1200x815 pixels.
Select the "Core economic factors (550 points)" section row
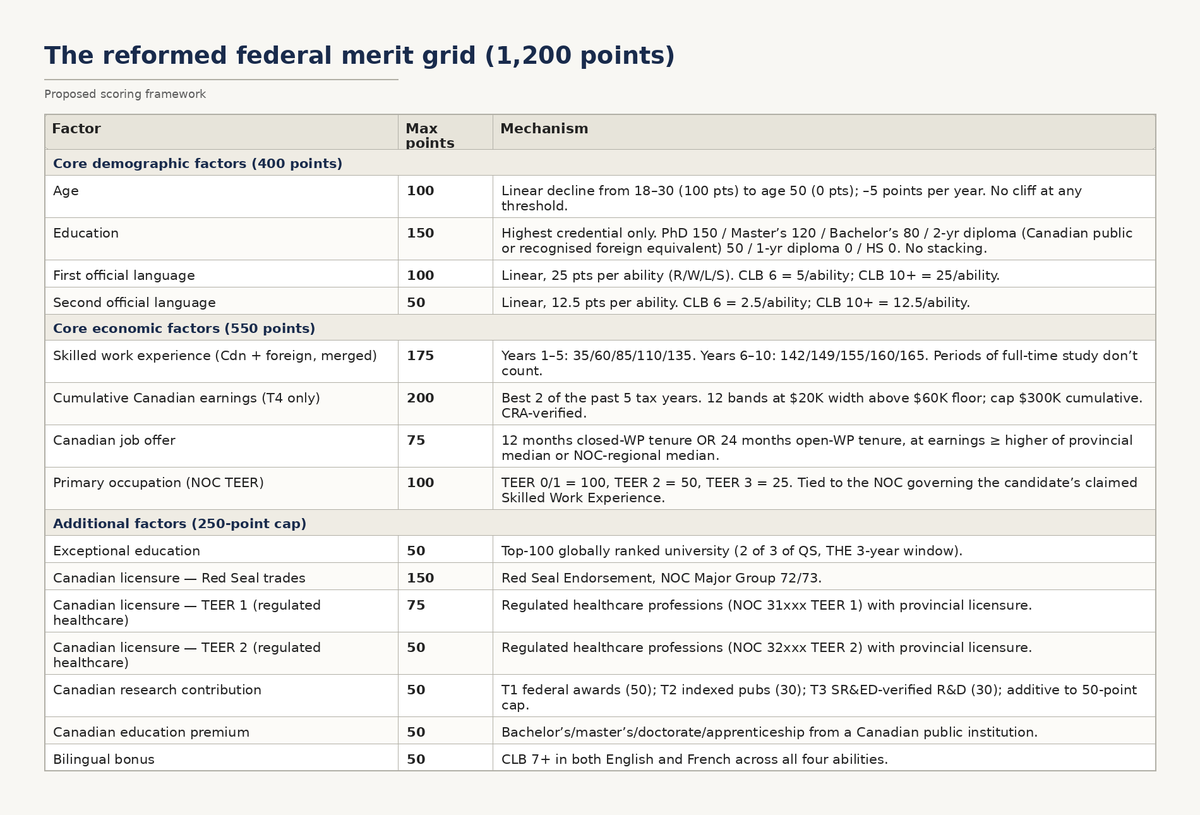[600, 328]
